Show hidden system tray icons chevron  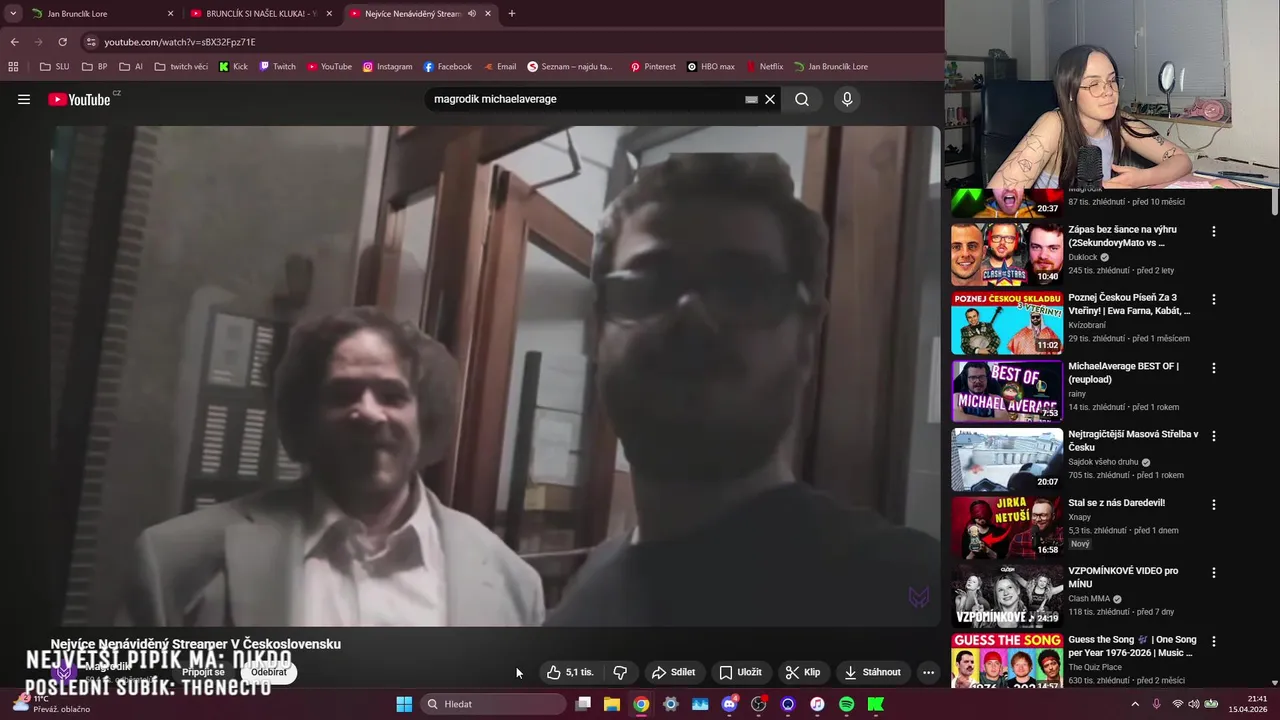pos(1135,704)
